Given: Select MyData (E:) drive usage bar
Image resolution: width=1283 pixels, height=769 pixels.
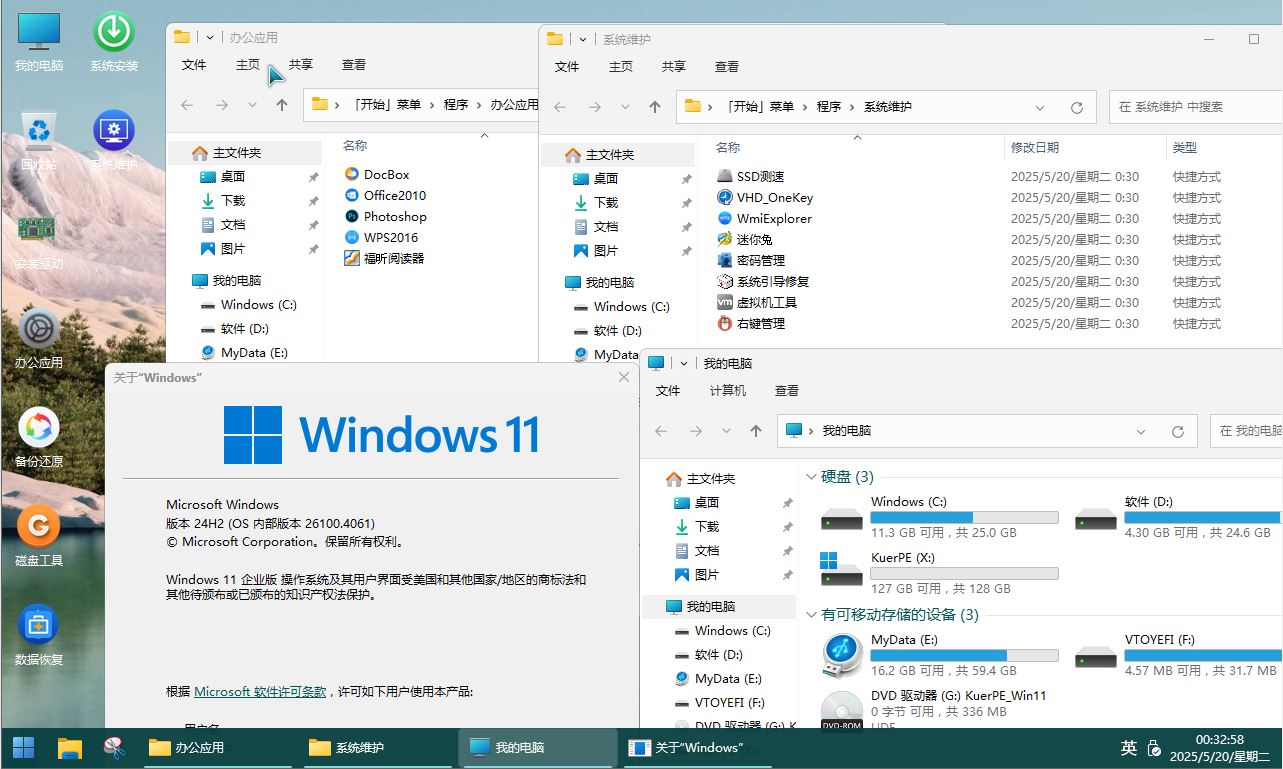Looking at the screenshot, I should click(964, 656).
